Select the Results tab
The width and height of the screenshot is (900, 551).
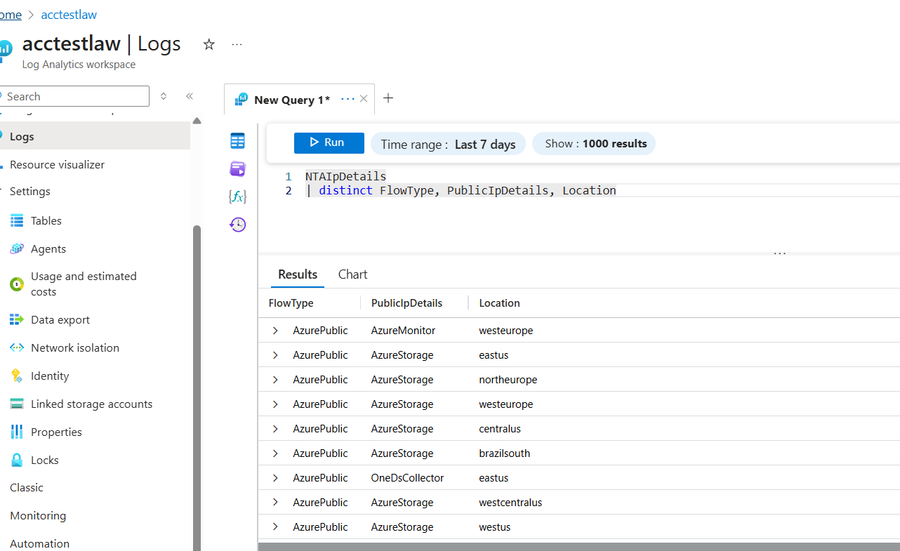[297, 274]
